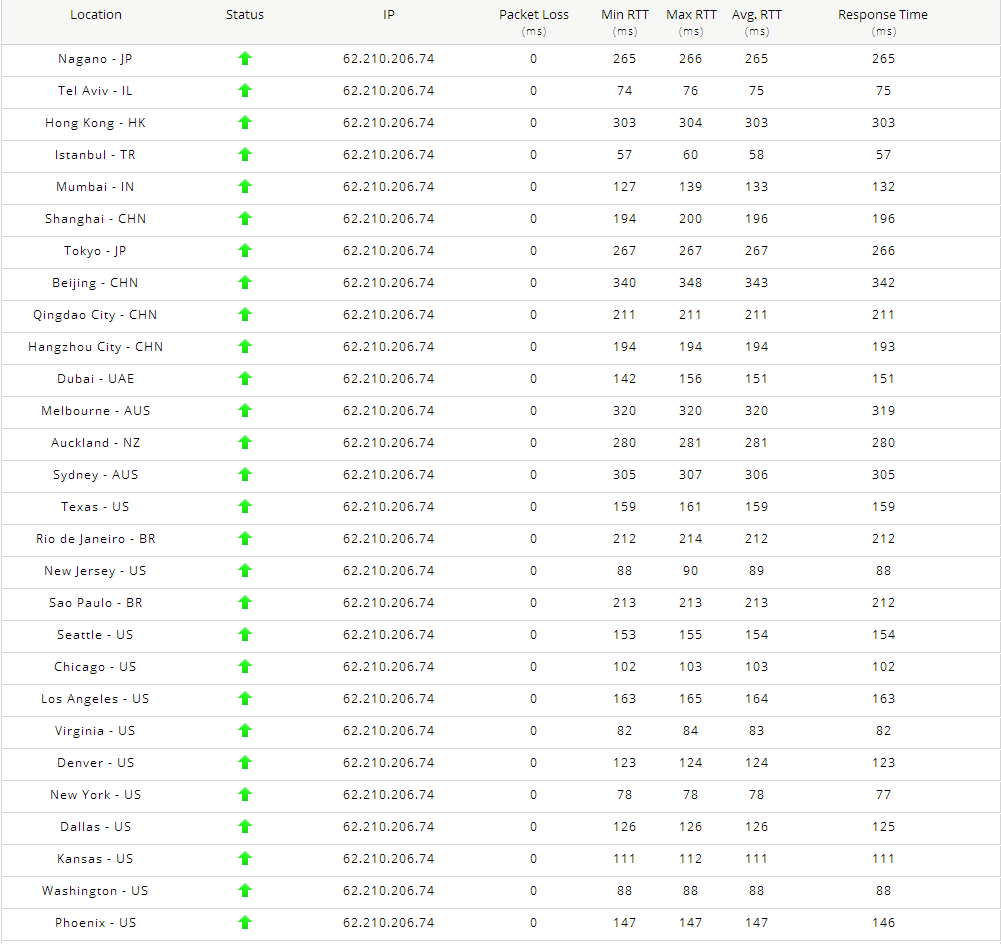Image resolution: width=1001 pixels, height=944 pixels.
Task: Select the Rio de Janeiro - BR location
Action: (96, 539)
